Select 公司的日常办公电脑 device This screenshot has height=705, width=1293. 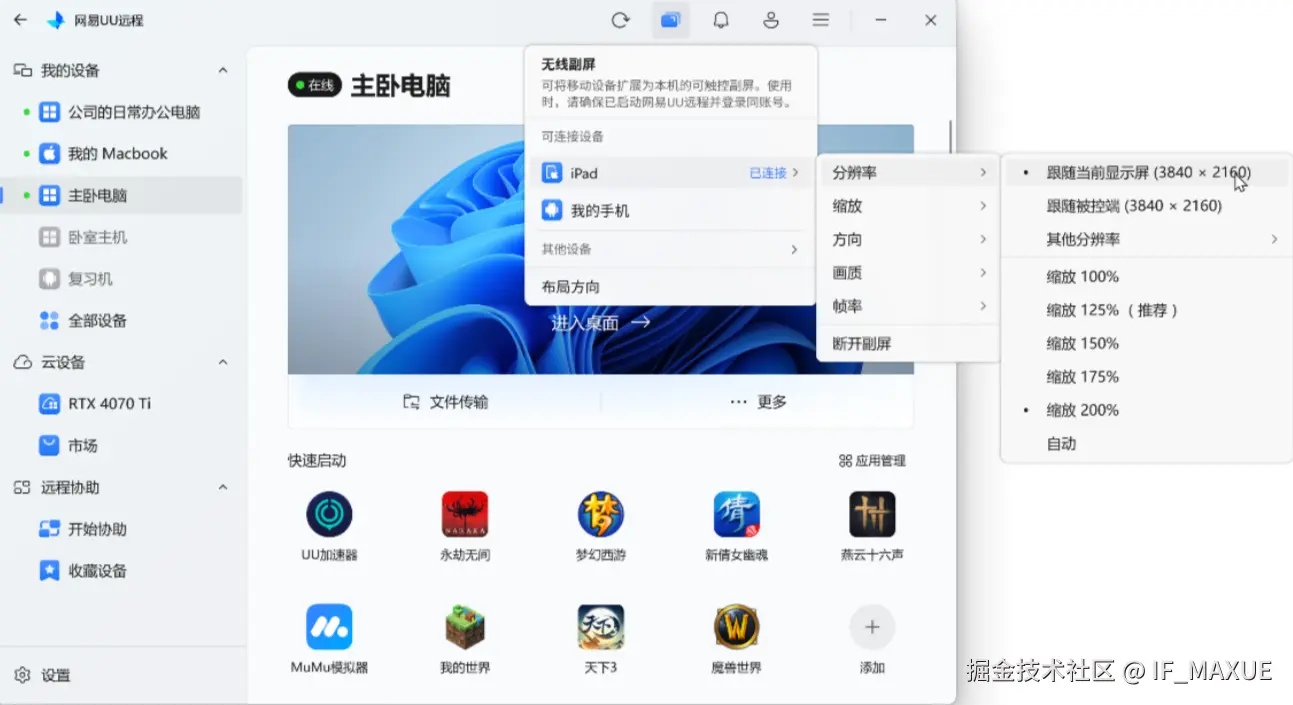(121, 112)
